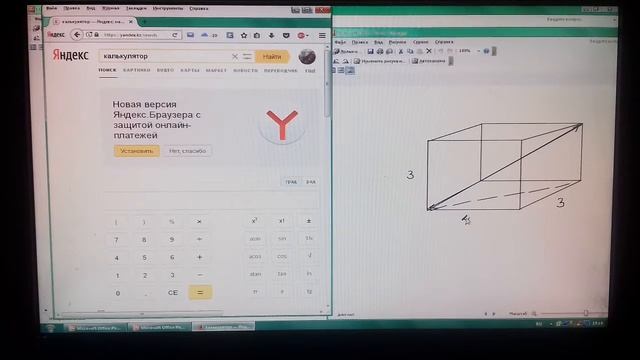Open the Windows Start button

tap(51, 328)
